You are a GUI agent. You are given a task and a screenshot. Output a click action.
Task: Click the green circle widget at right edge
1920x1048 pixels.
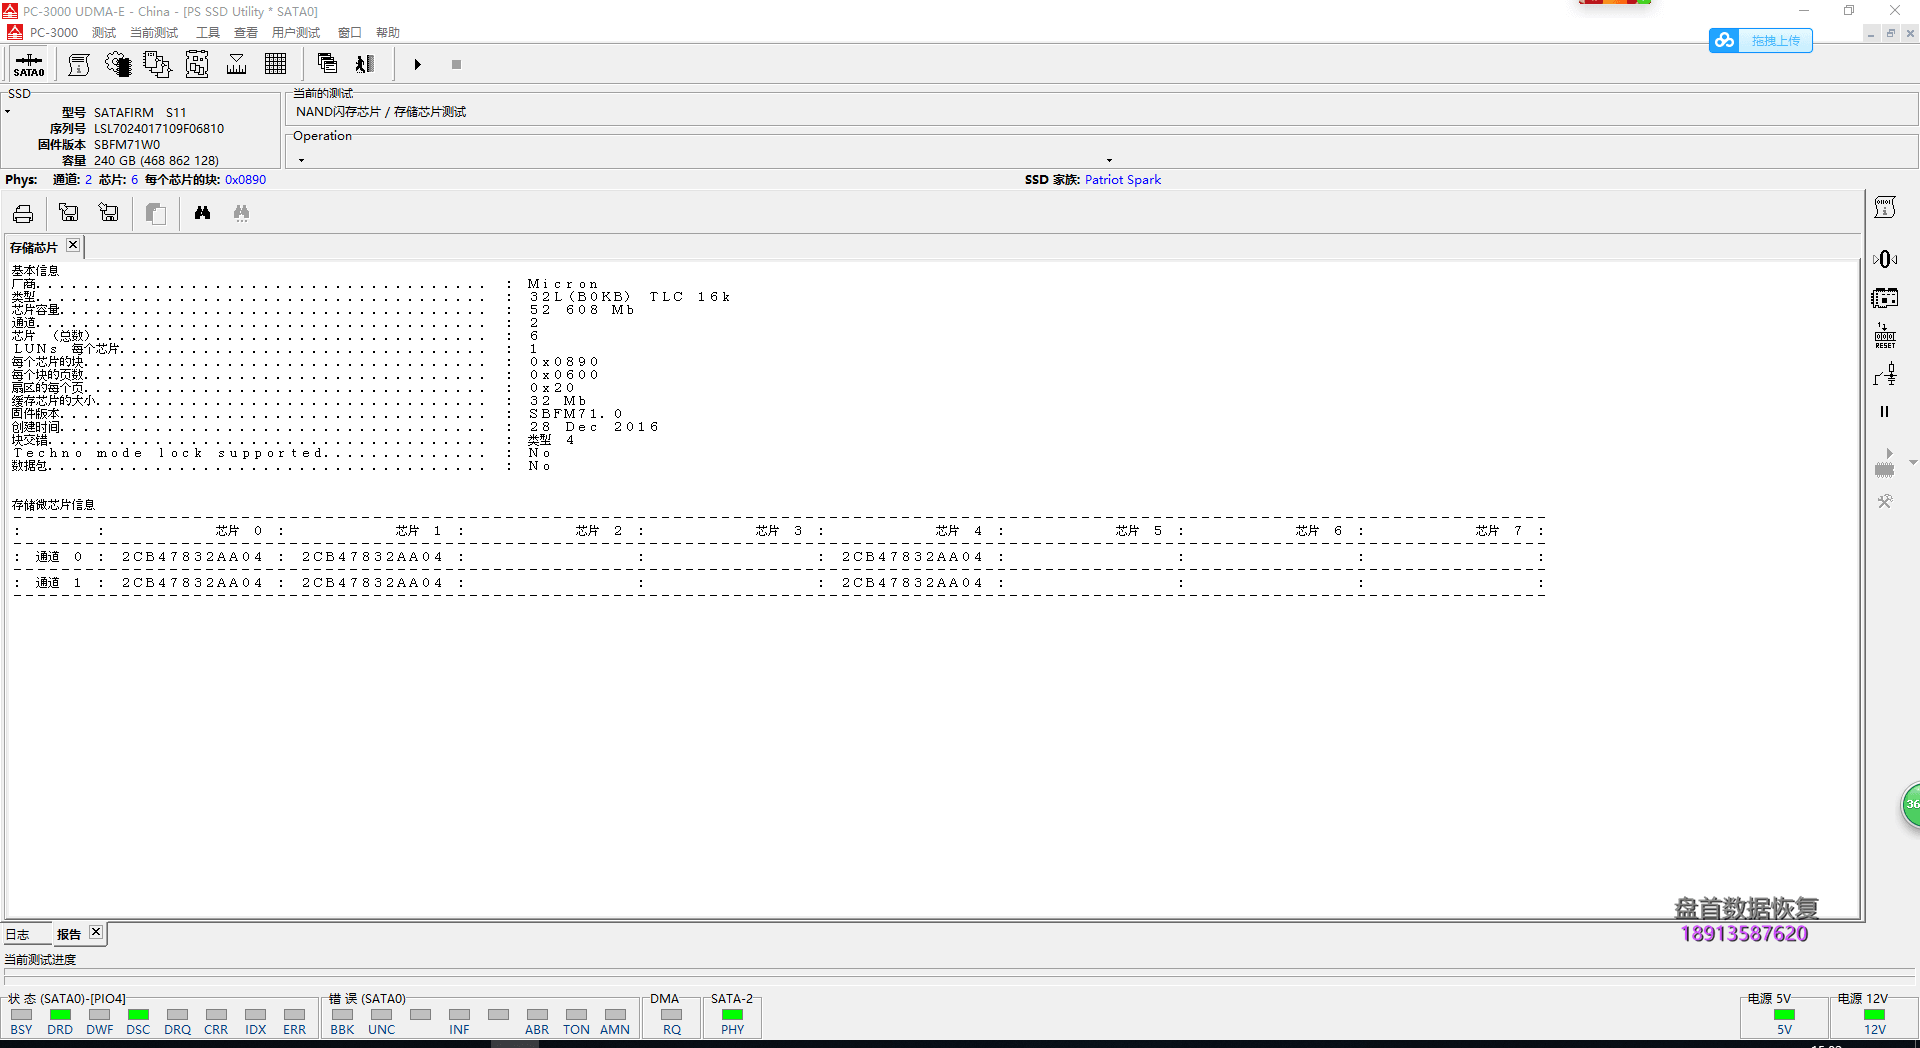(1911, 805)
